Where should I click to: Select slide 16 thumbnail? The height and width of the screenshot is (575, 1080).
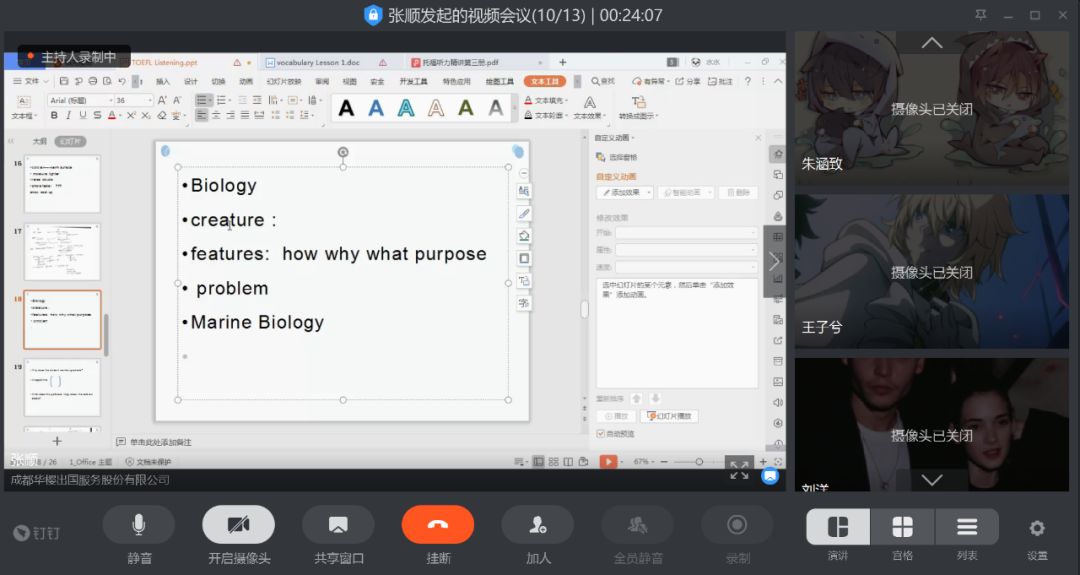click(62, 184)
